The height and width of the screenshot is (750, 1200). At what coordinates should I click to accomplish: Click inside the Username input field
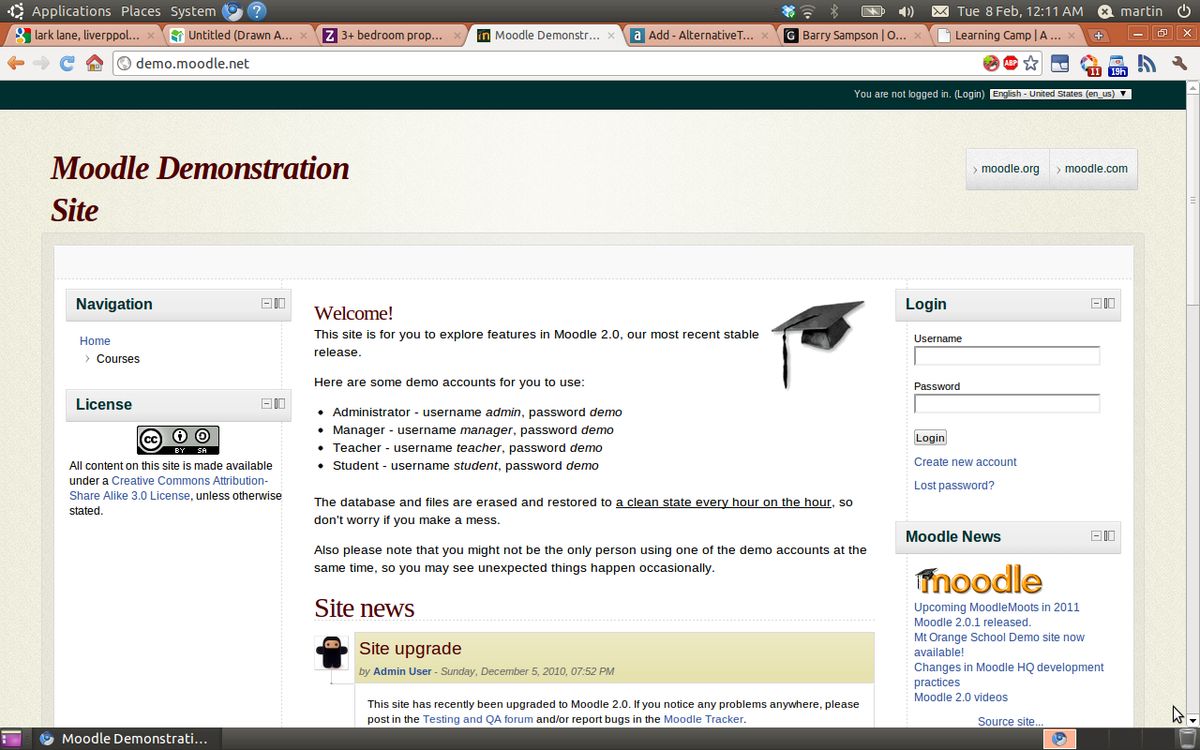1005,355
